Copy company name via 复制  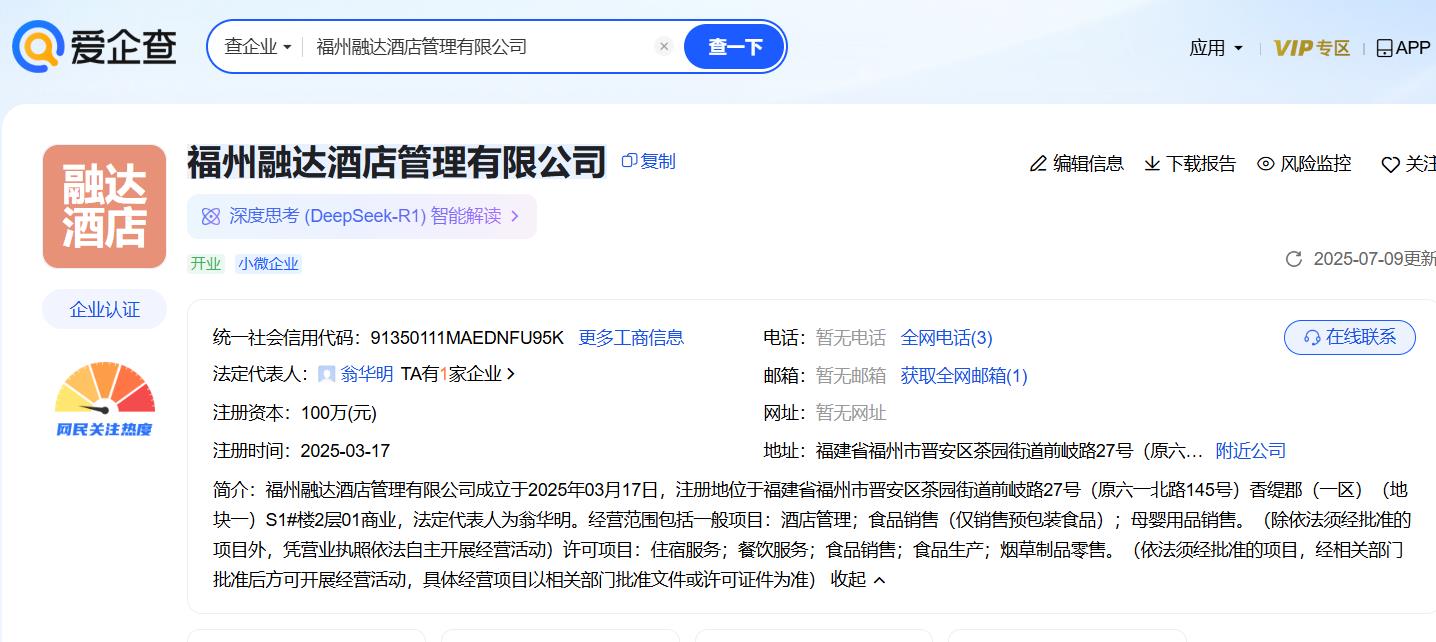coord(649,161)
